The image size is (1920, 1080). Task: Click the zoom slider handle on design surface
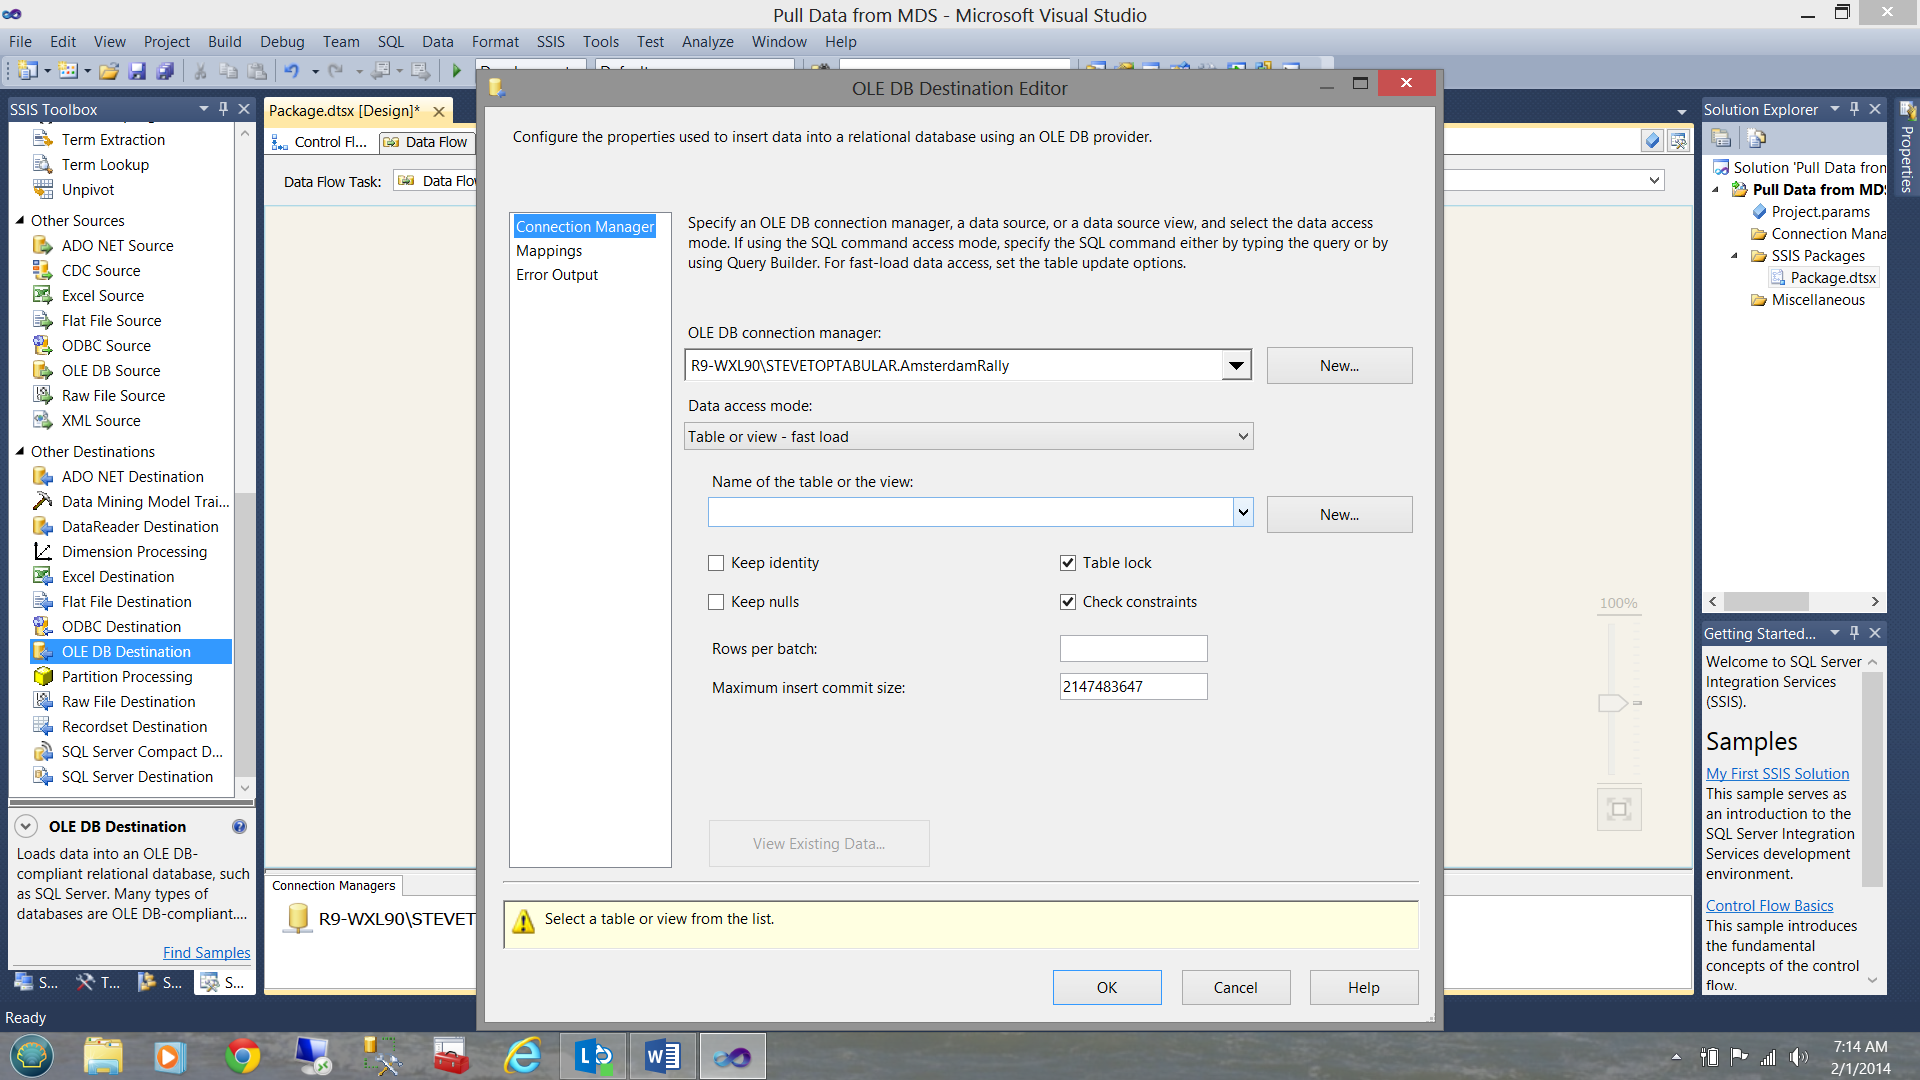(x=1612, y=703)
